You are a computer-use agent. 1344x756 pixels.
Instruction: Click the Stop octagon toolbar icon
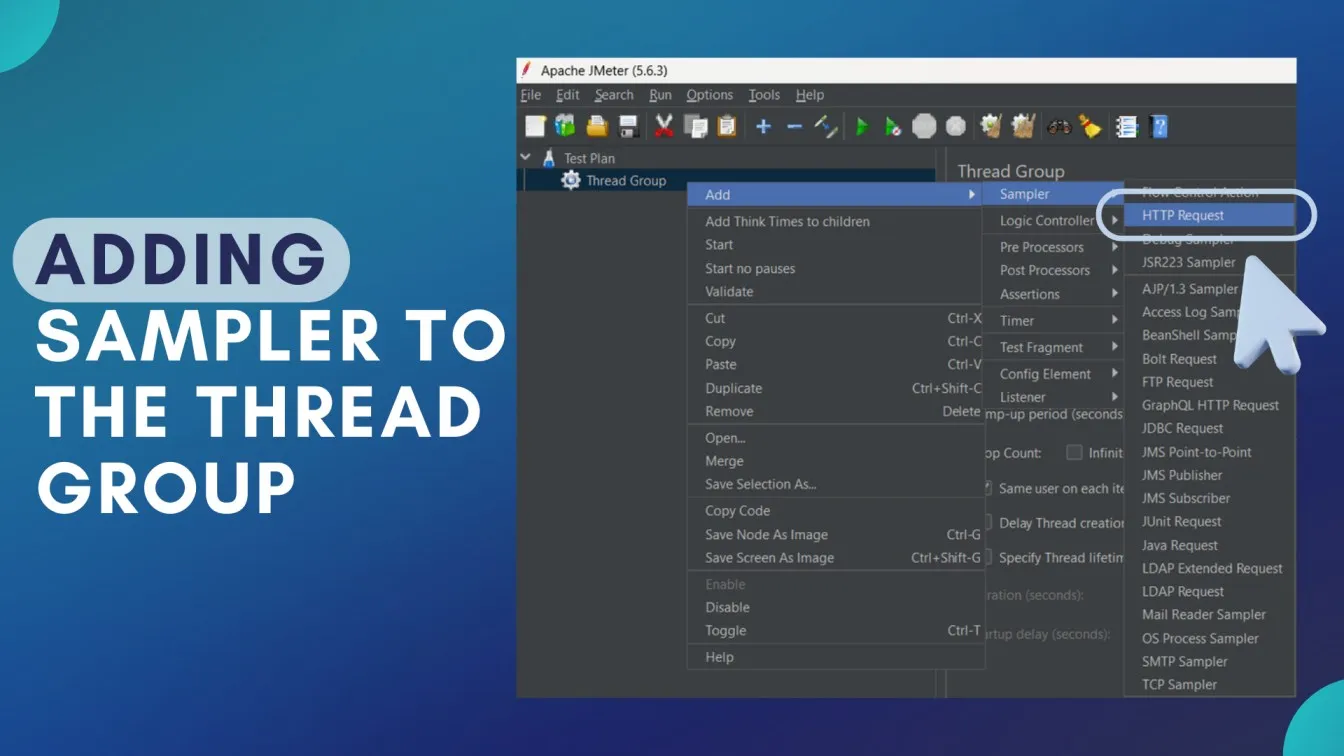click(x=925, y=126)
